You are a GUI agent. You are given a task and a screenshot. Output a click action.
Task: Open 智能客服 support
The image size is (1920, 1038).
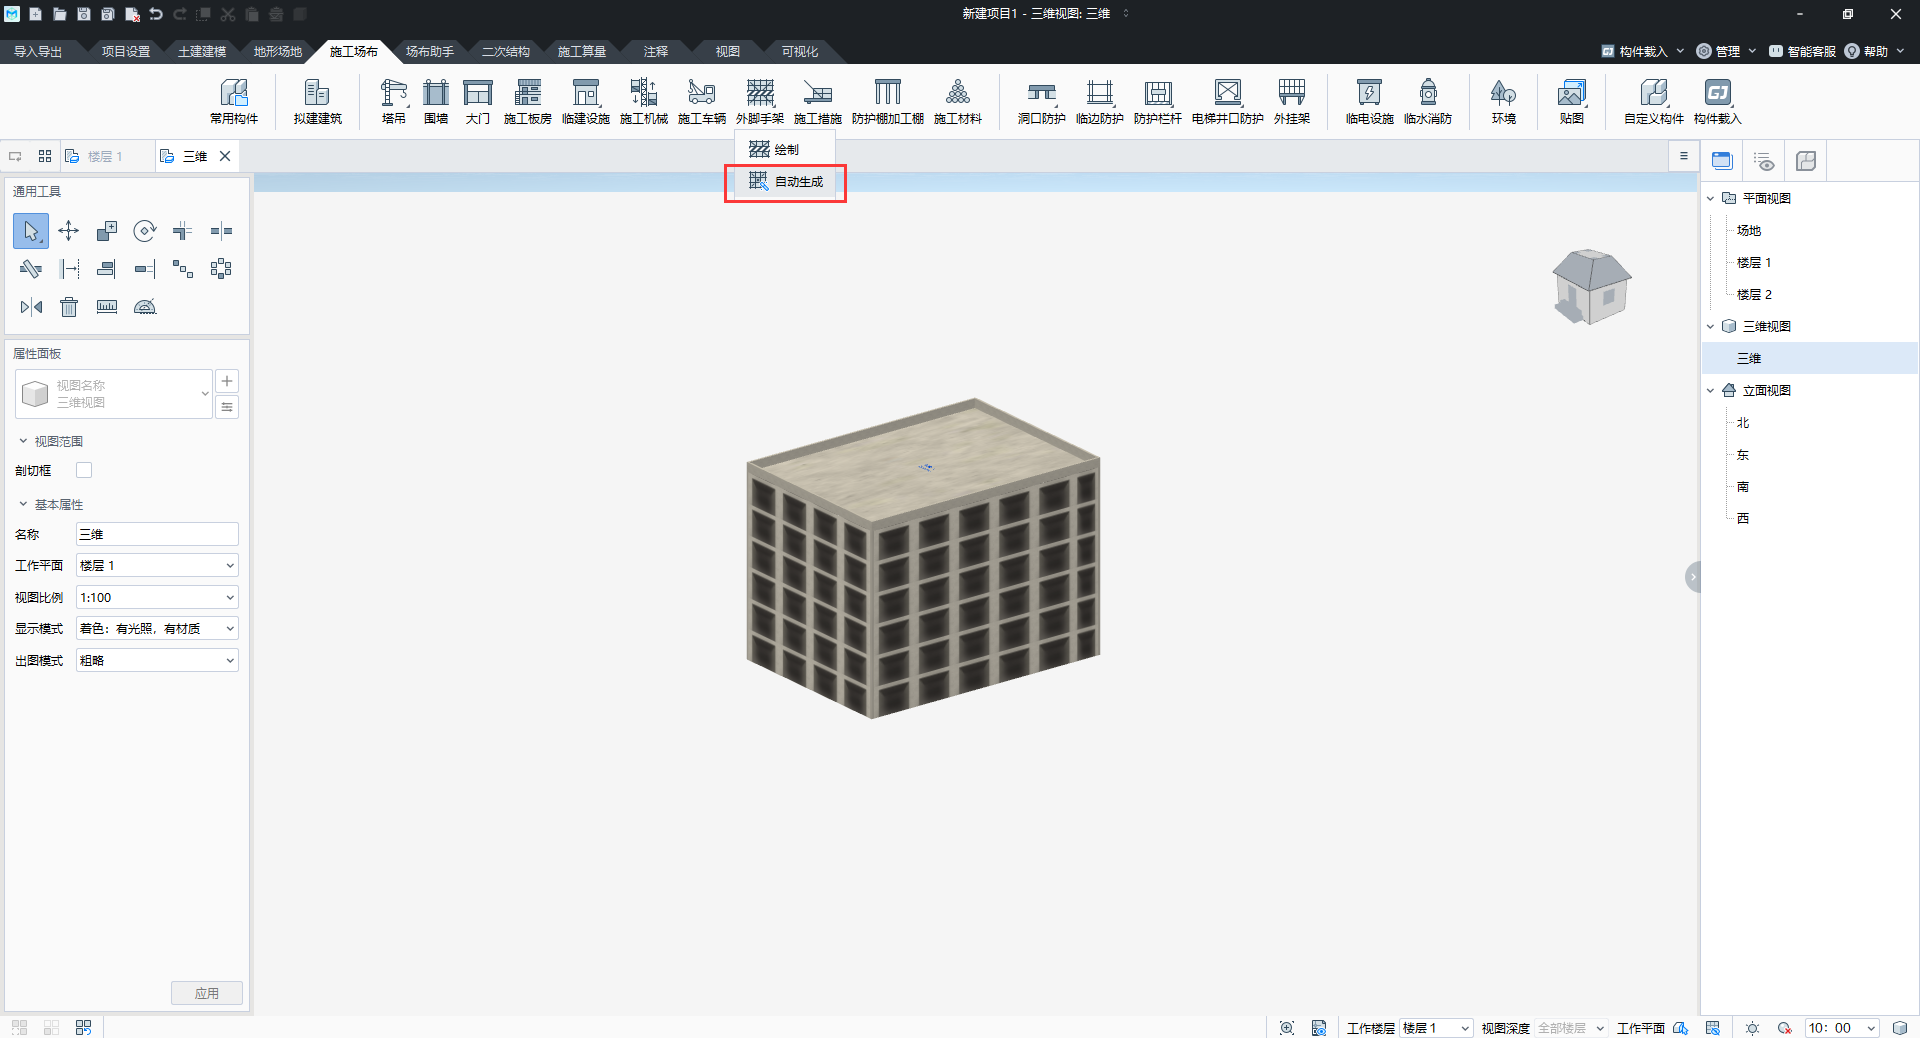[1802, 51]
